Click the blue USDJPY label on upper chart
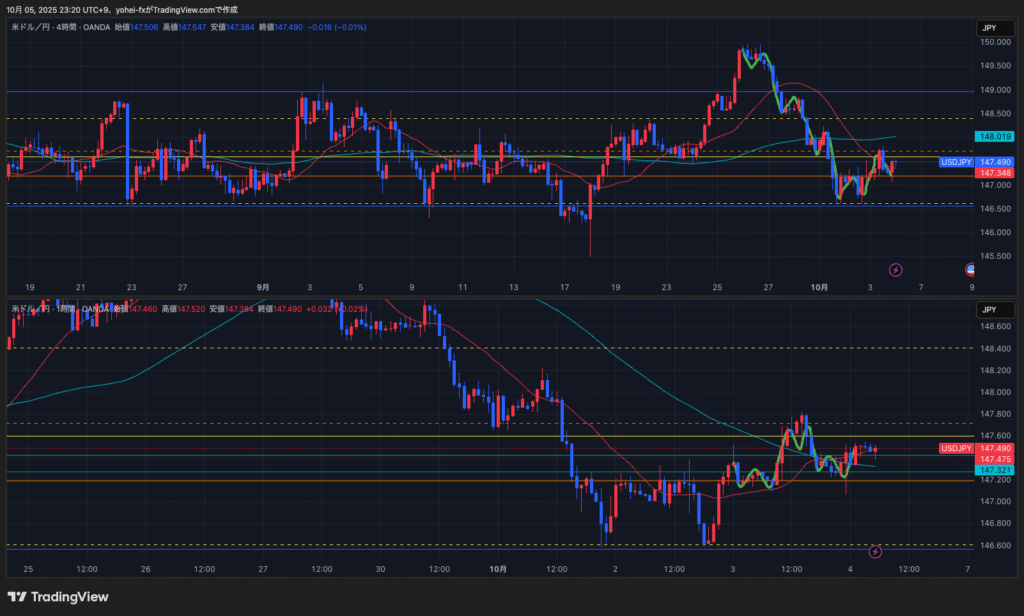Viewport: 1024px width, 616px height. [956, 162]
